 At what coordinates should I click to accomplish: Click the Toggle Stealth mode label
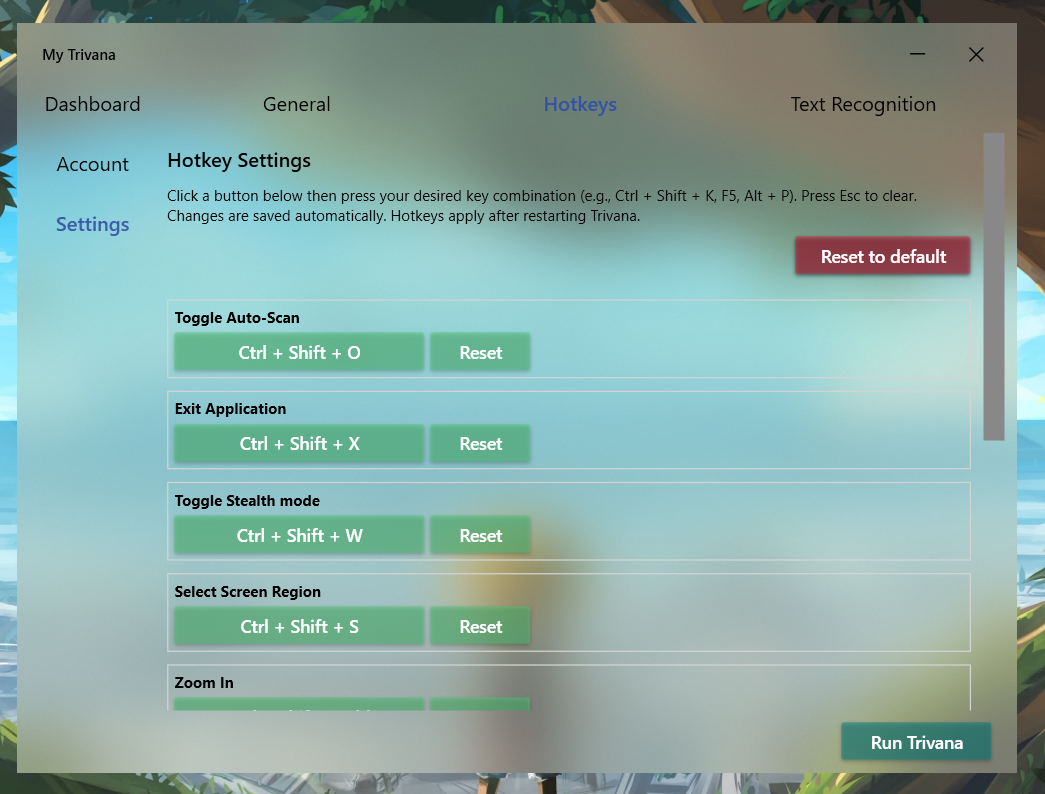click(247, 501)
